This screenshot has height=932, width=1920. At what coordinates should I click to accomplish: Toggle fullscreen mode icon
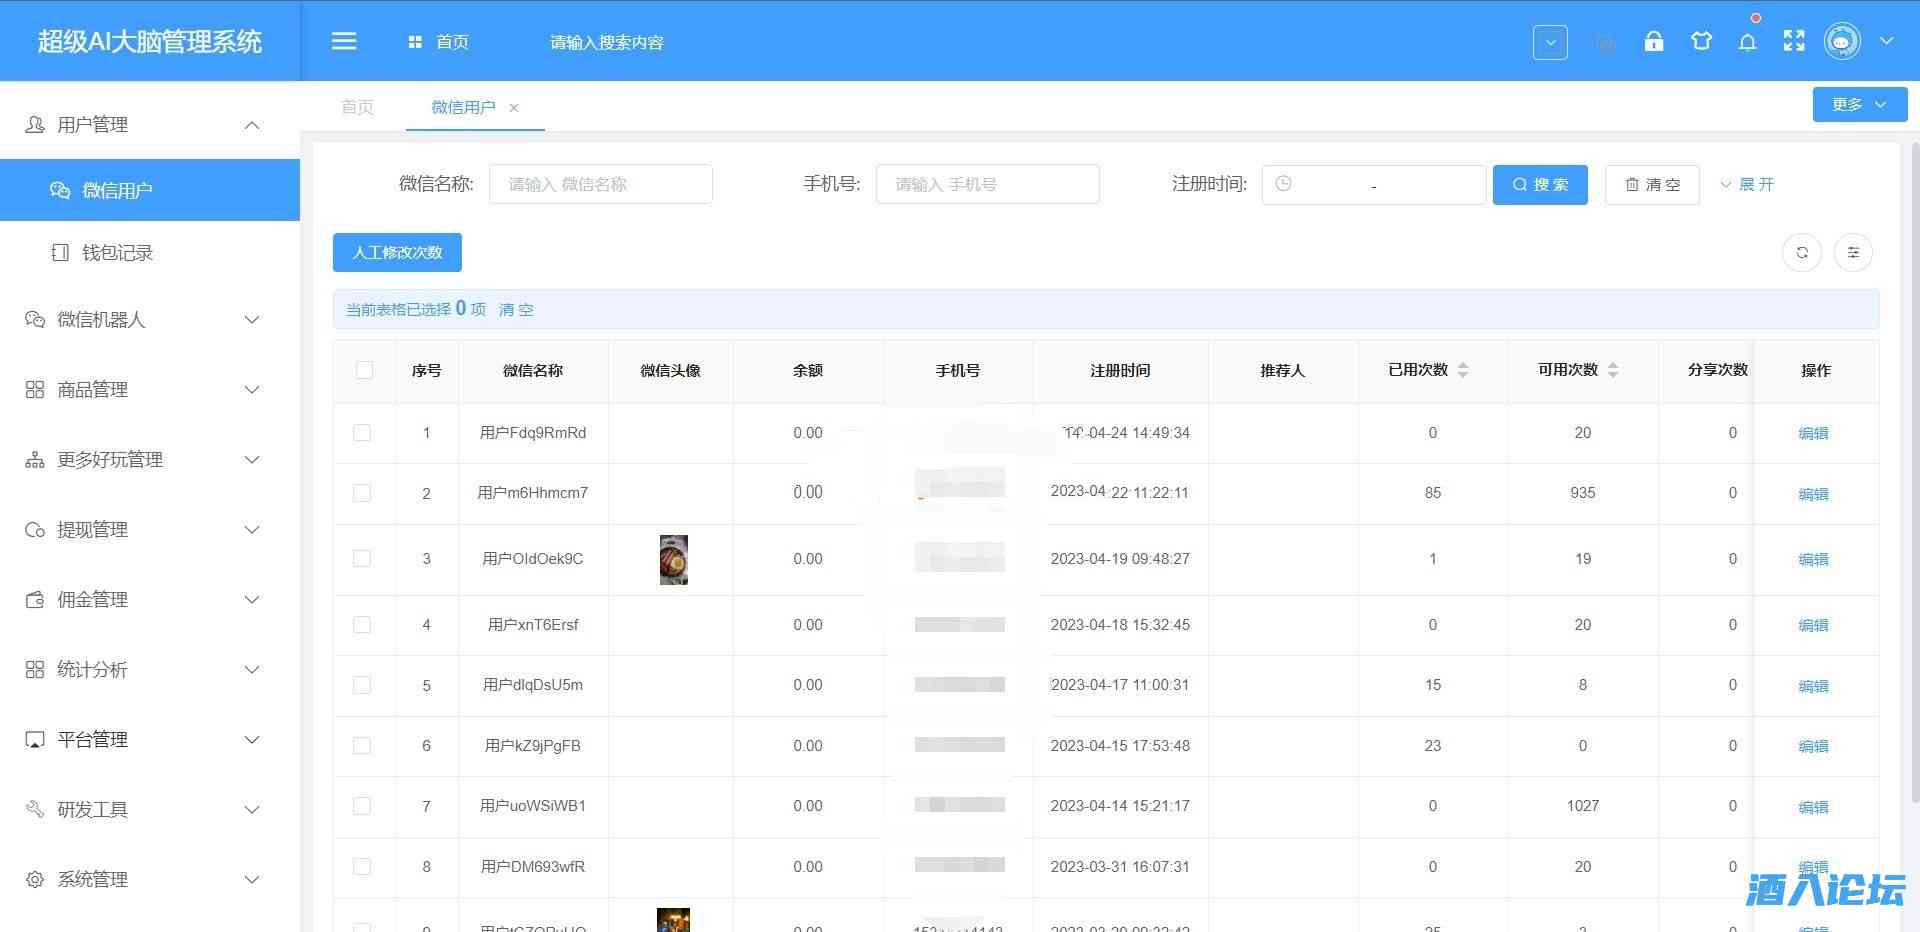1794,41
